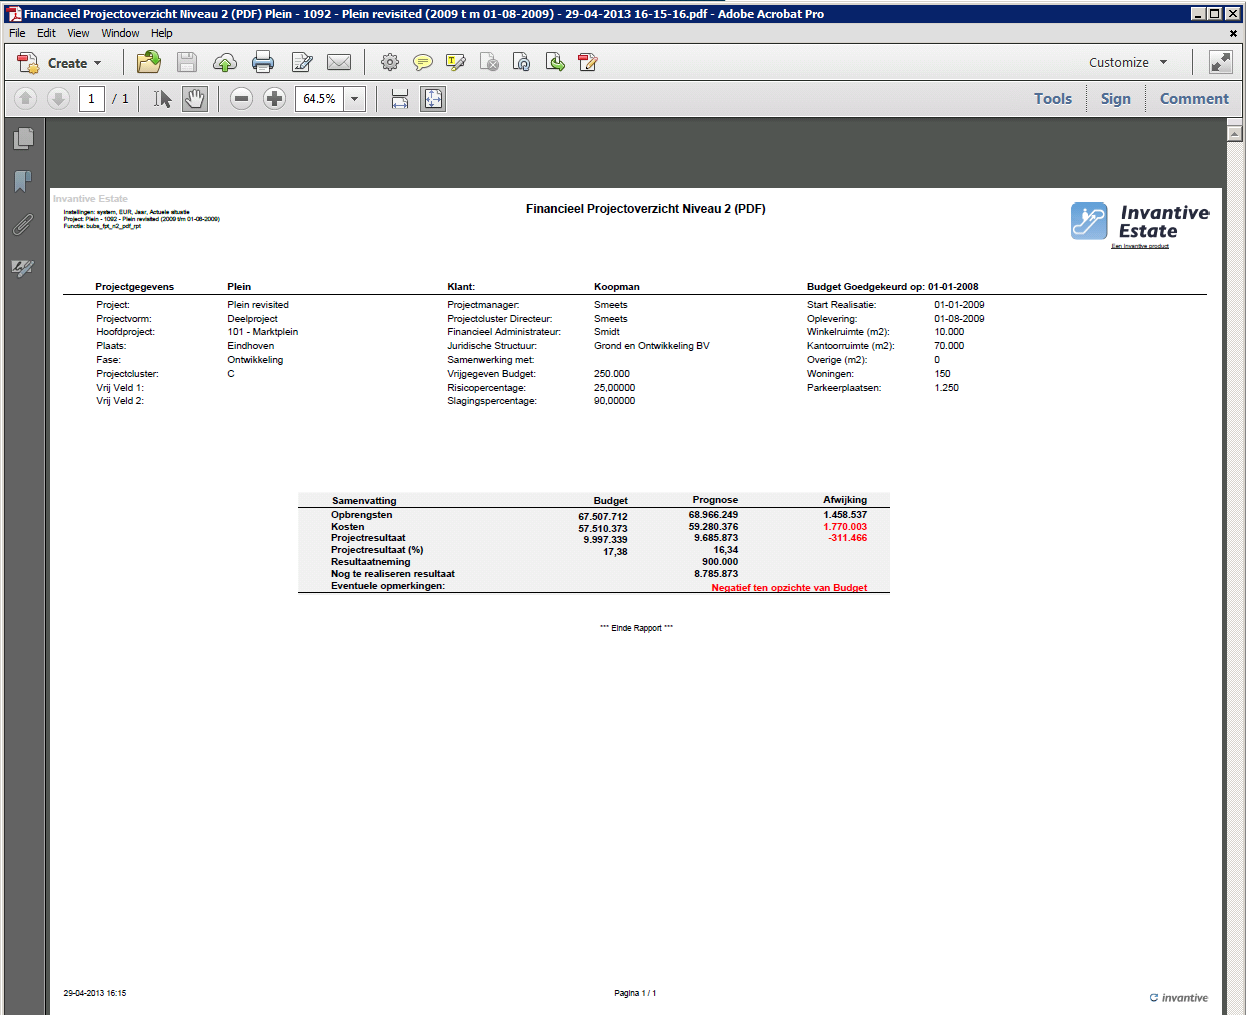Click the Prognose column header

[x=715, y=500]
